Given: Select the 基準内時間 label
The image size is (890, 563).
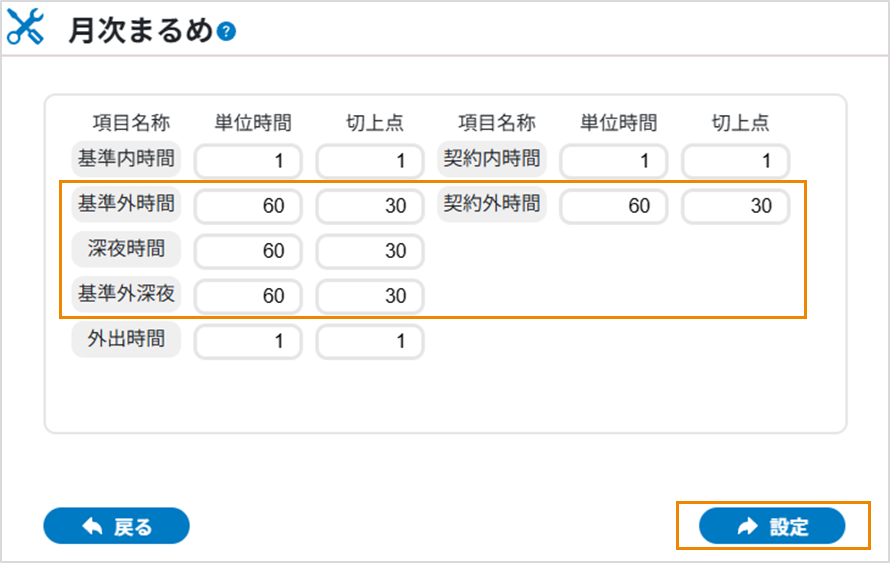Looking at the screenshot, I should [x=126, y=158].
